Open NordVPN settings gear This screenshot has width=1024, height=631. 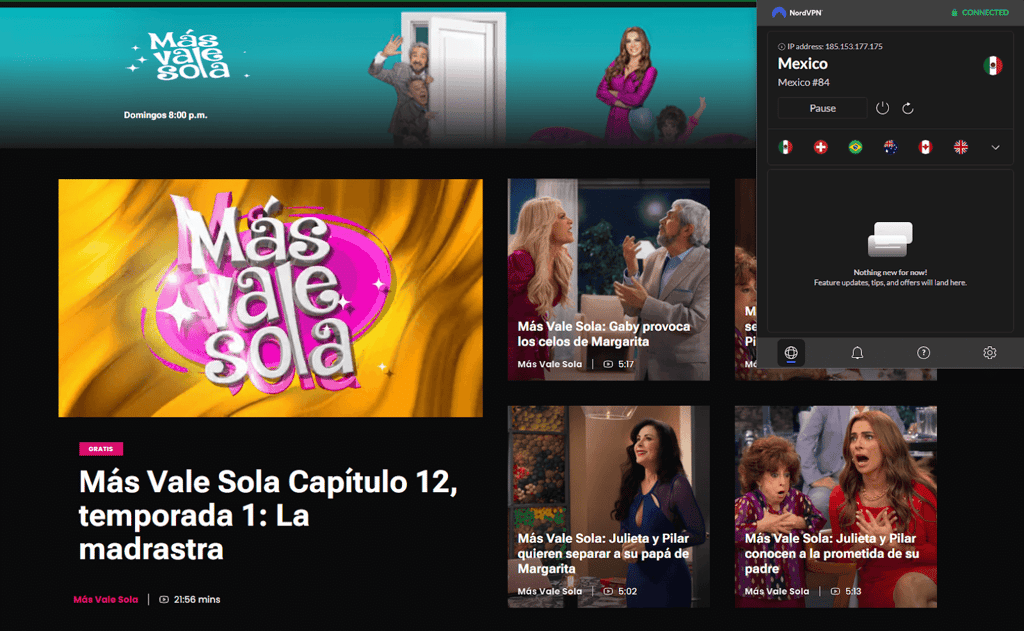[x=990, y=353]
